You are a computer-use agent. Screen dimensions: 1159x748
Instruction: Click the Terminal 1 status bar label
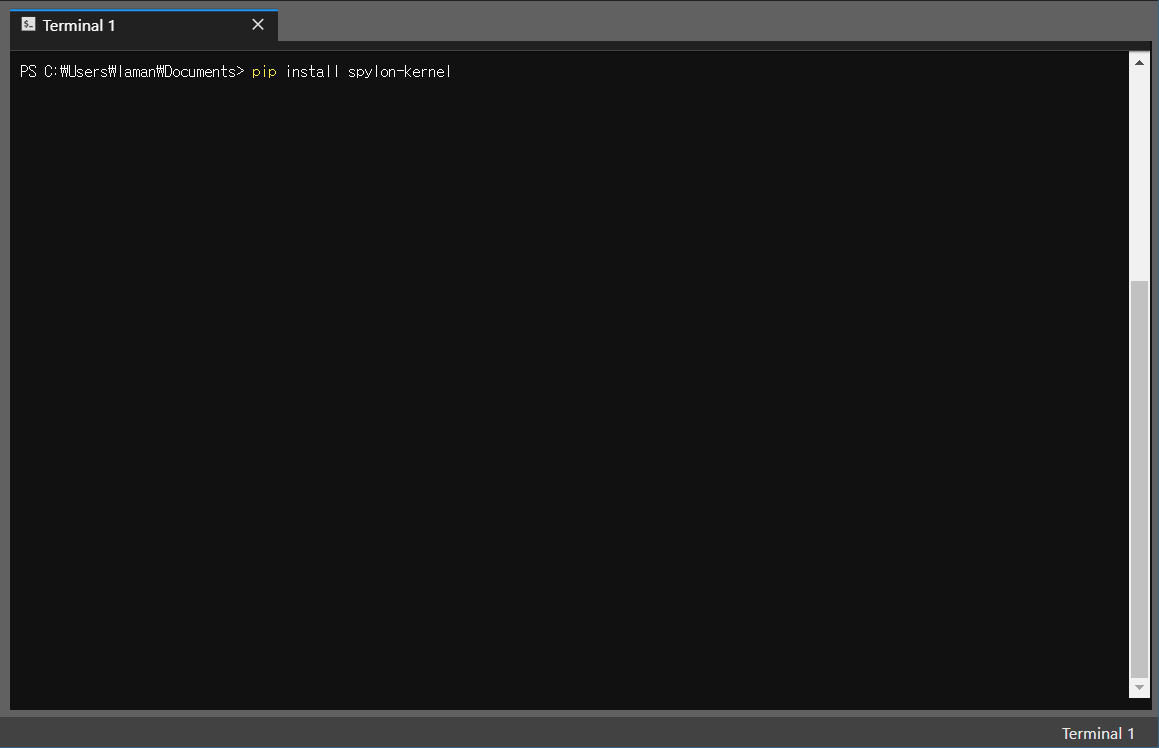coord(1097,733)
